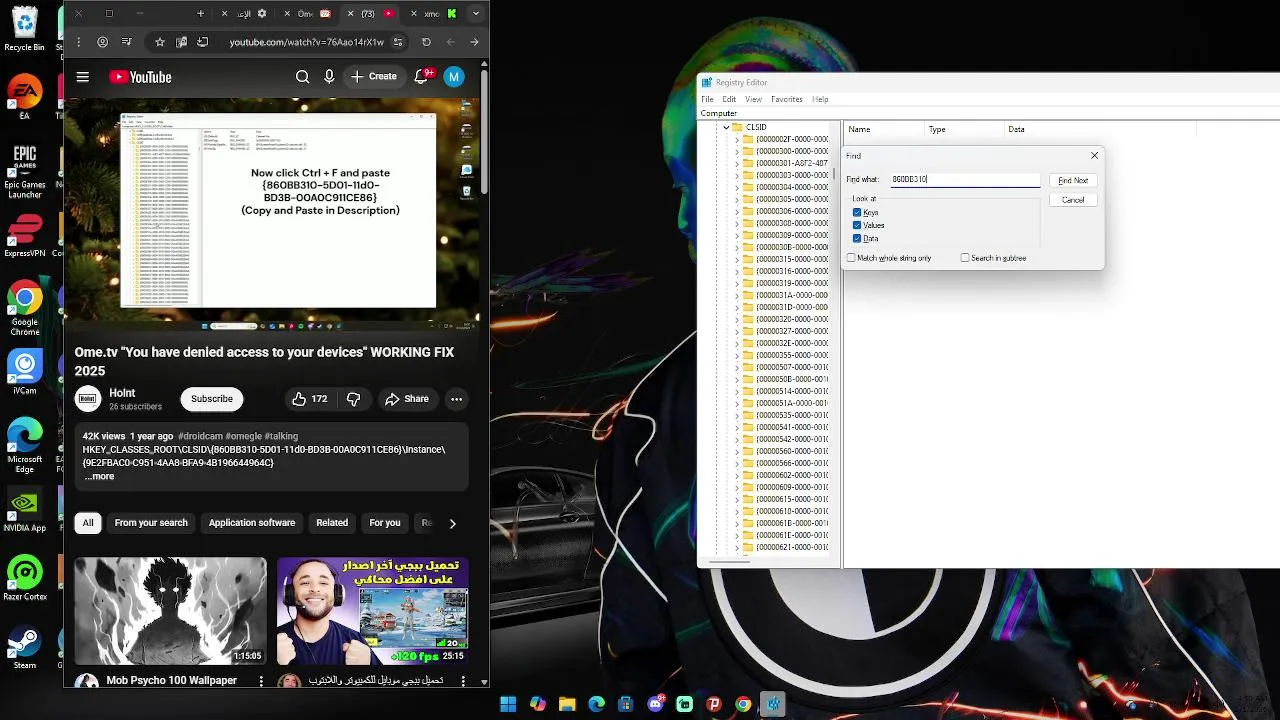1280x720 pixels.
Task: Uncheck Values in Find dialog
Action: tap(857, 225)
